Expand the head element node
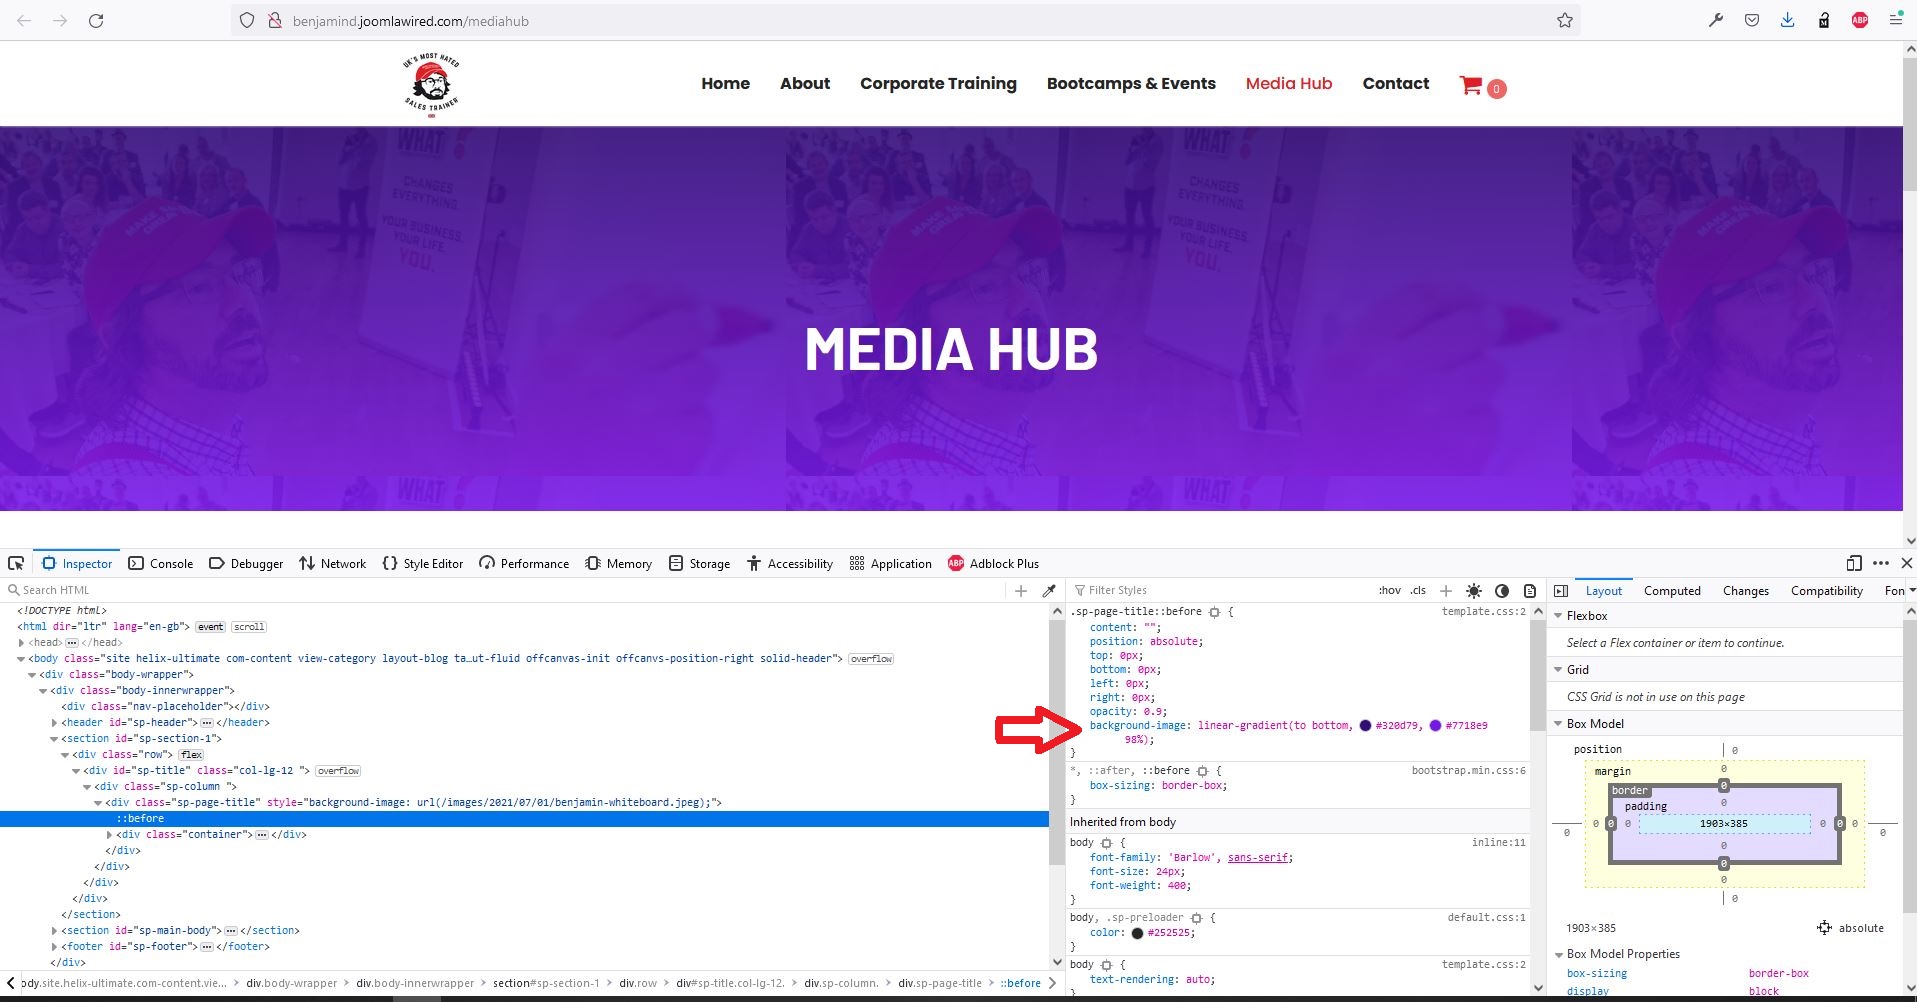This screenshot has width=1917, height=1002. point(21,643)
